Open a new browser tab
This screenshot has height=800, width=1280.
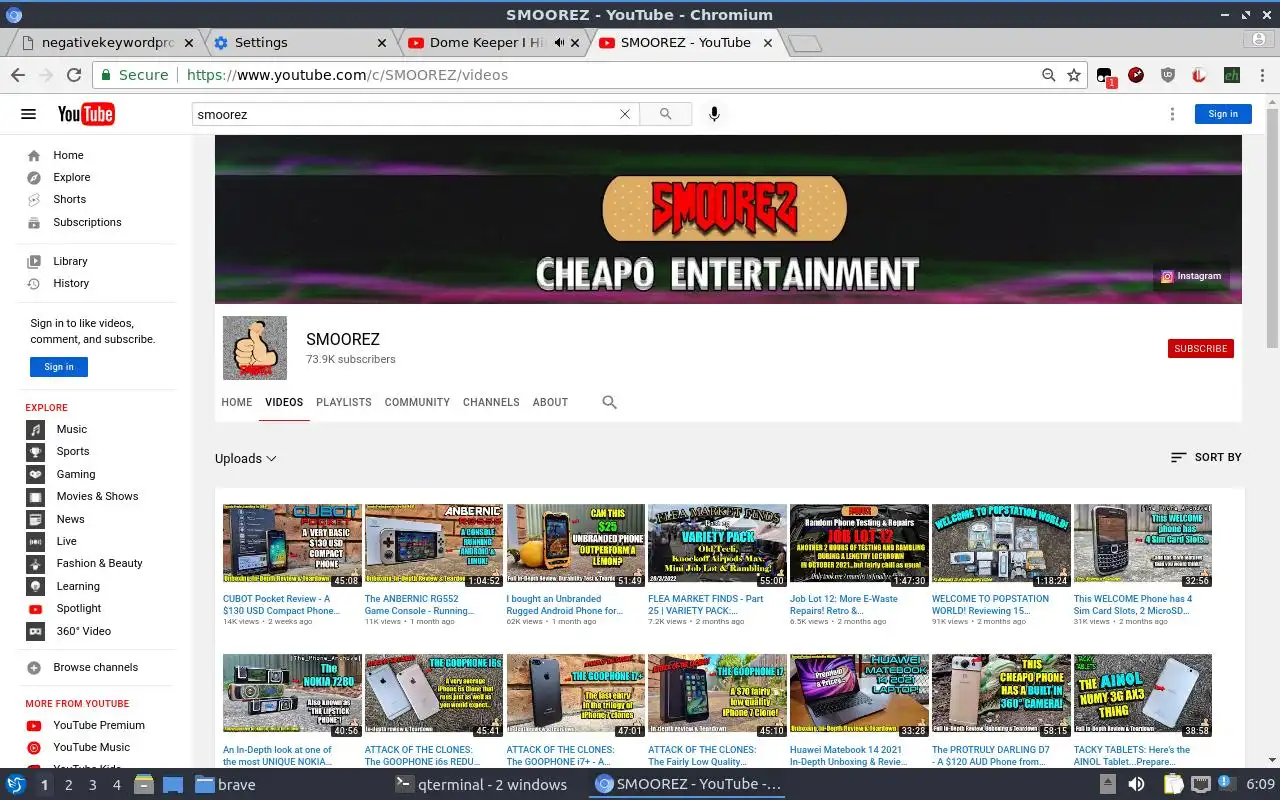[805, 43]
